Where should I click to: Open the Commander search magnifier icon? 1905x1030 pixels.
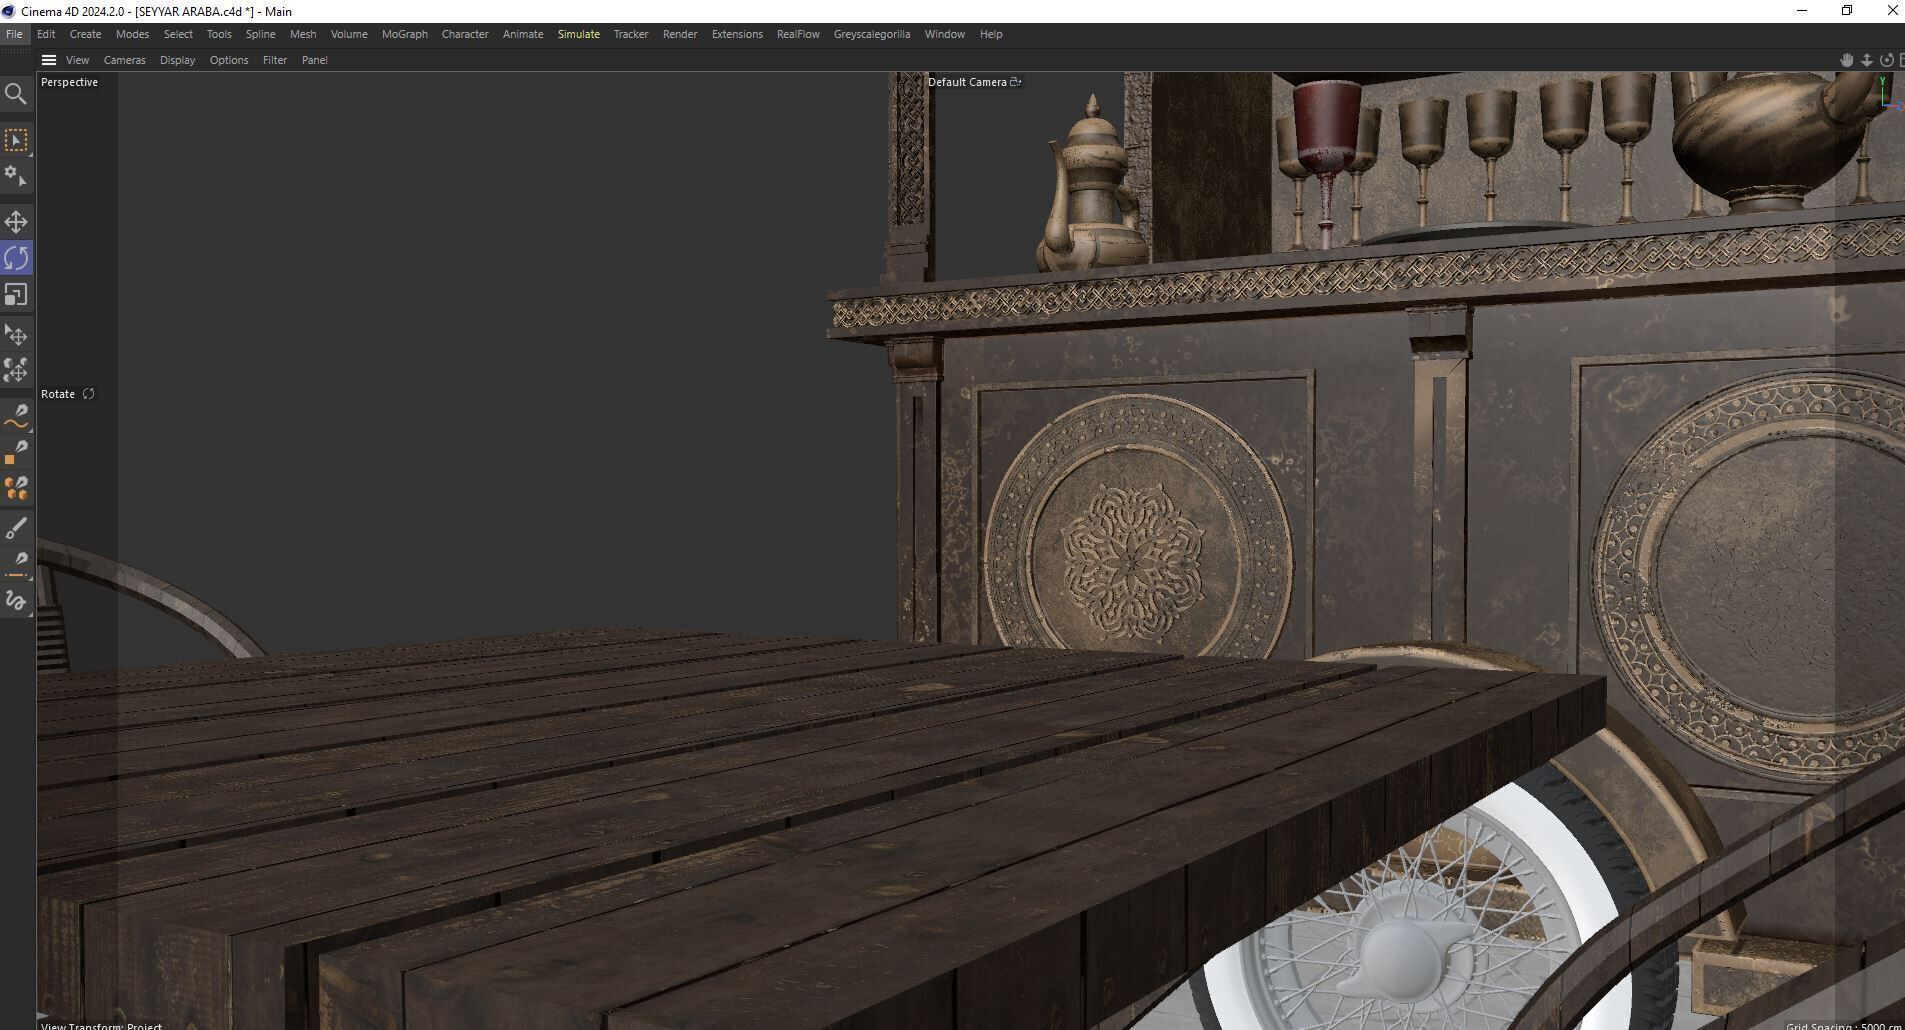coord(16,94)
